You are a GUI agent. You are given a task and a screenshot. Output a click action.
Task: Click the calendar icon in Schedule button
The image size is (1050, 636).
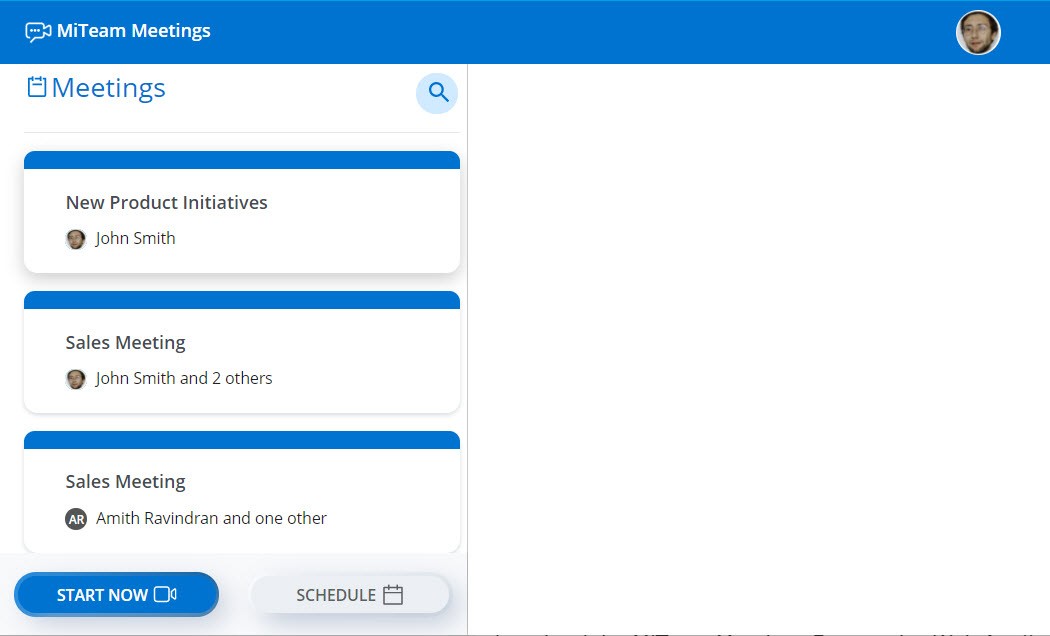point(393,595)
